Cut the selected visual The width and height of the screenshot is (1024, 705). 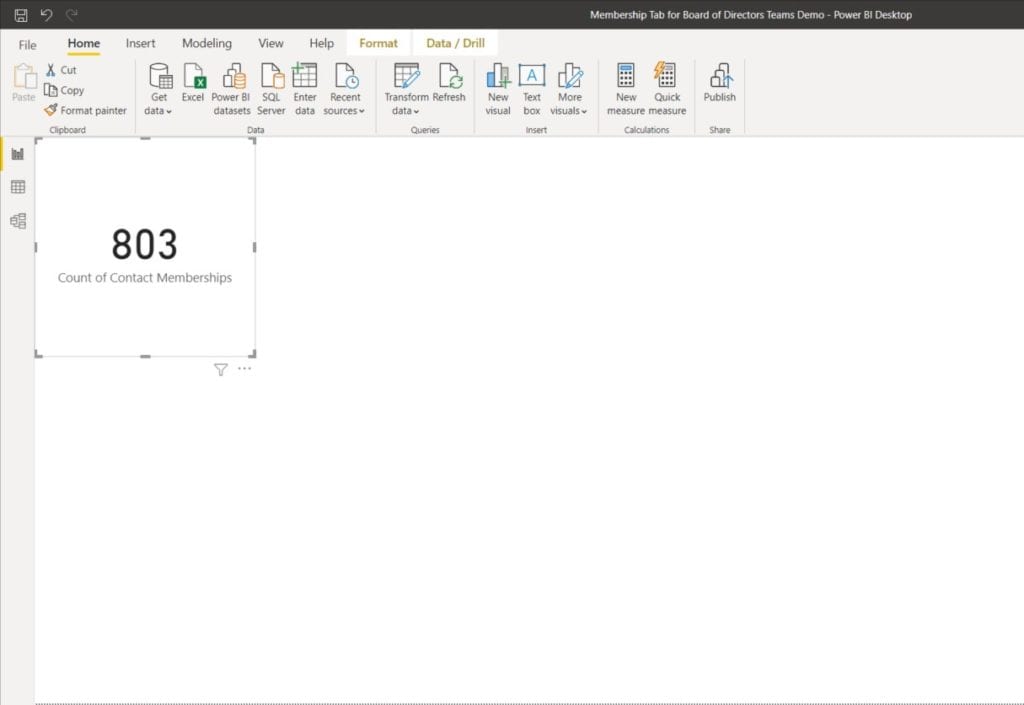coord(61,70)
